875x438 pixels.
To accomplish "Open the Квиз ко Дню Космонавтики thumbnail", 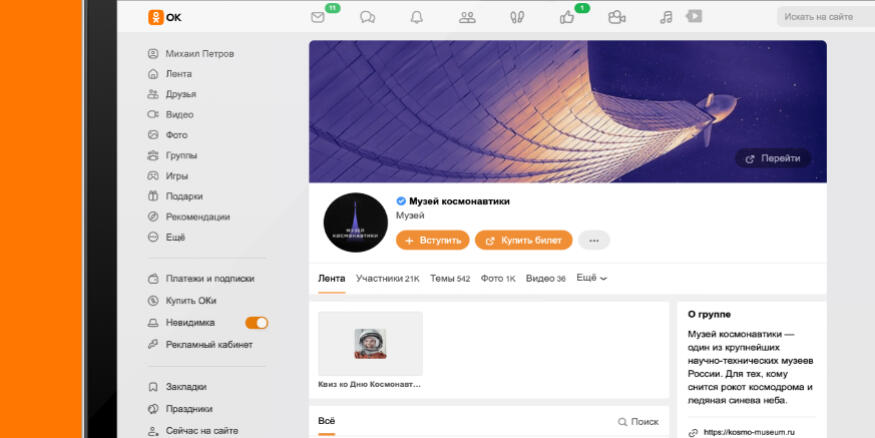I will 371,344.
